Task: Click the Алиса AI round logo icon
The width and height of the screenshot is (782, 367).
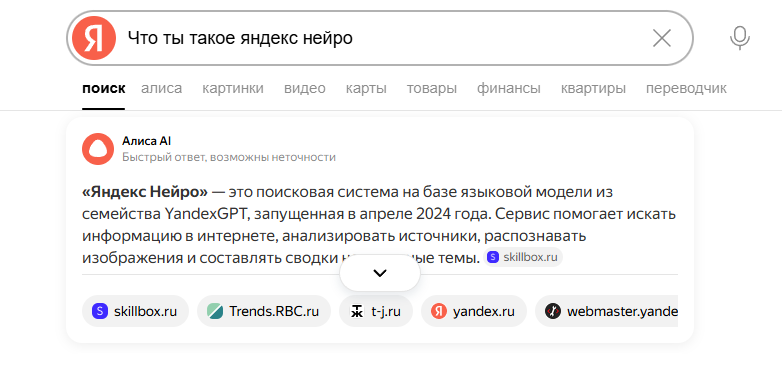Action: (98, 149)
